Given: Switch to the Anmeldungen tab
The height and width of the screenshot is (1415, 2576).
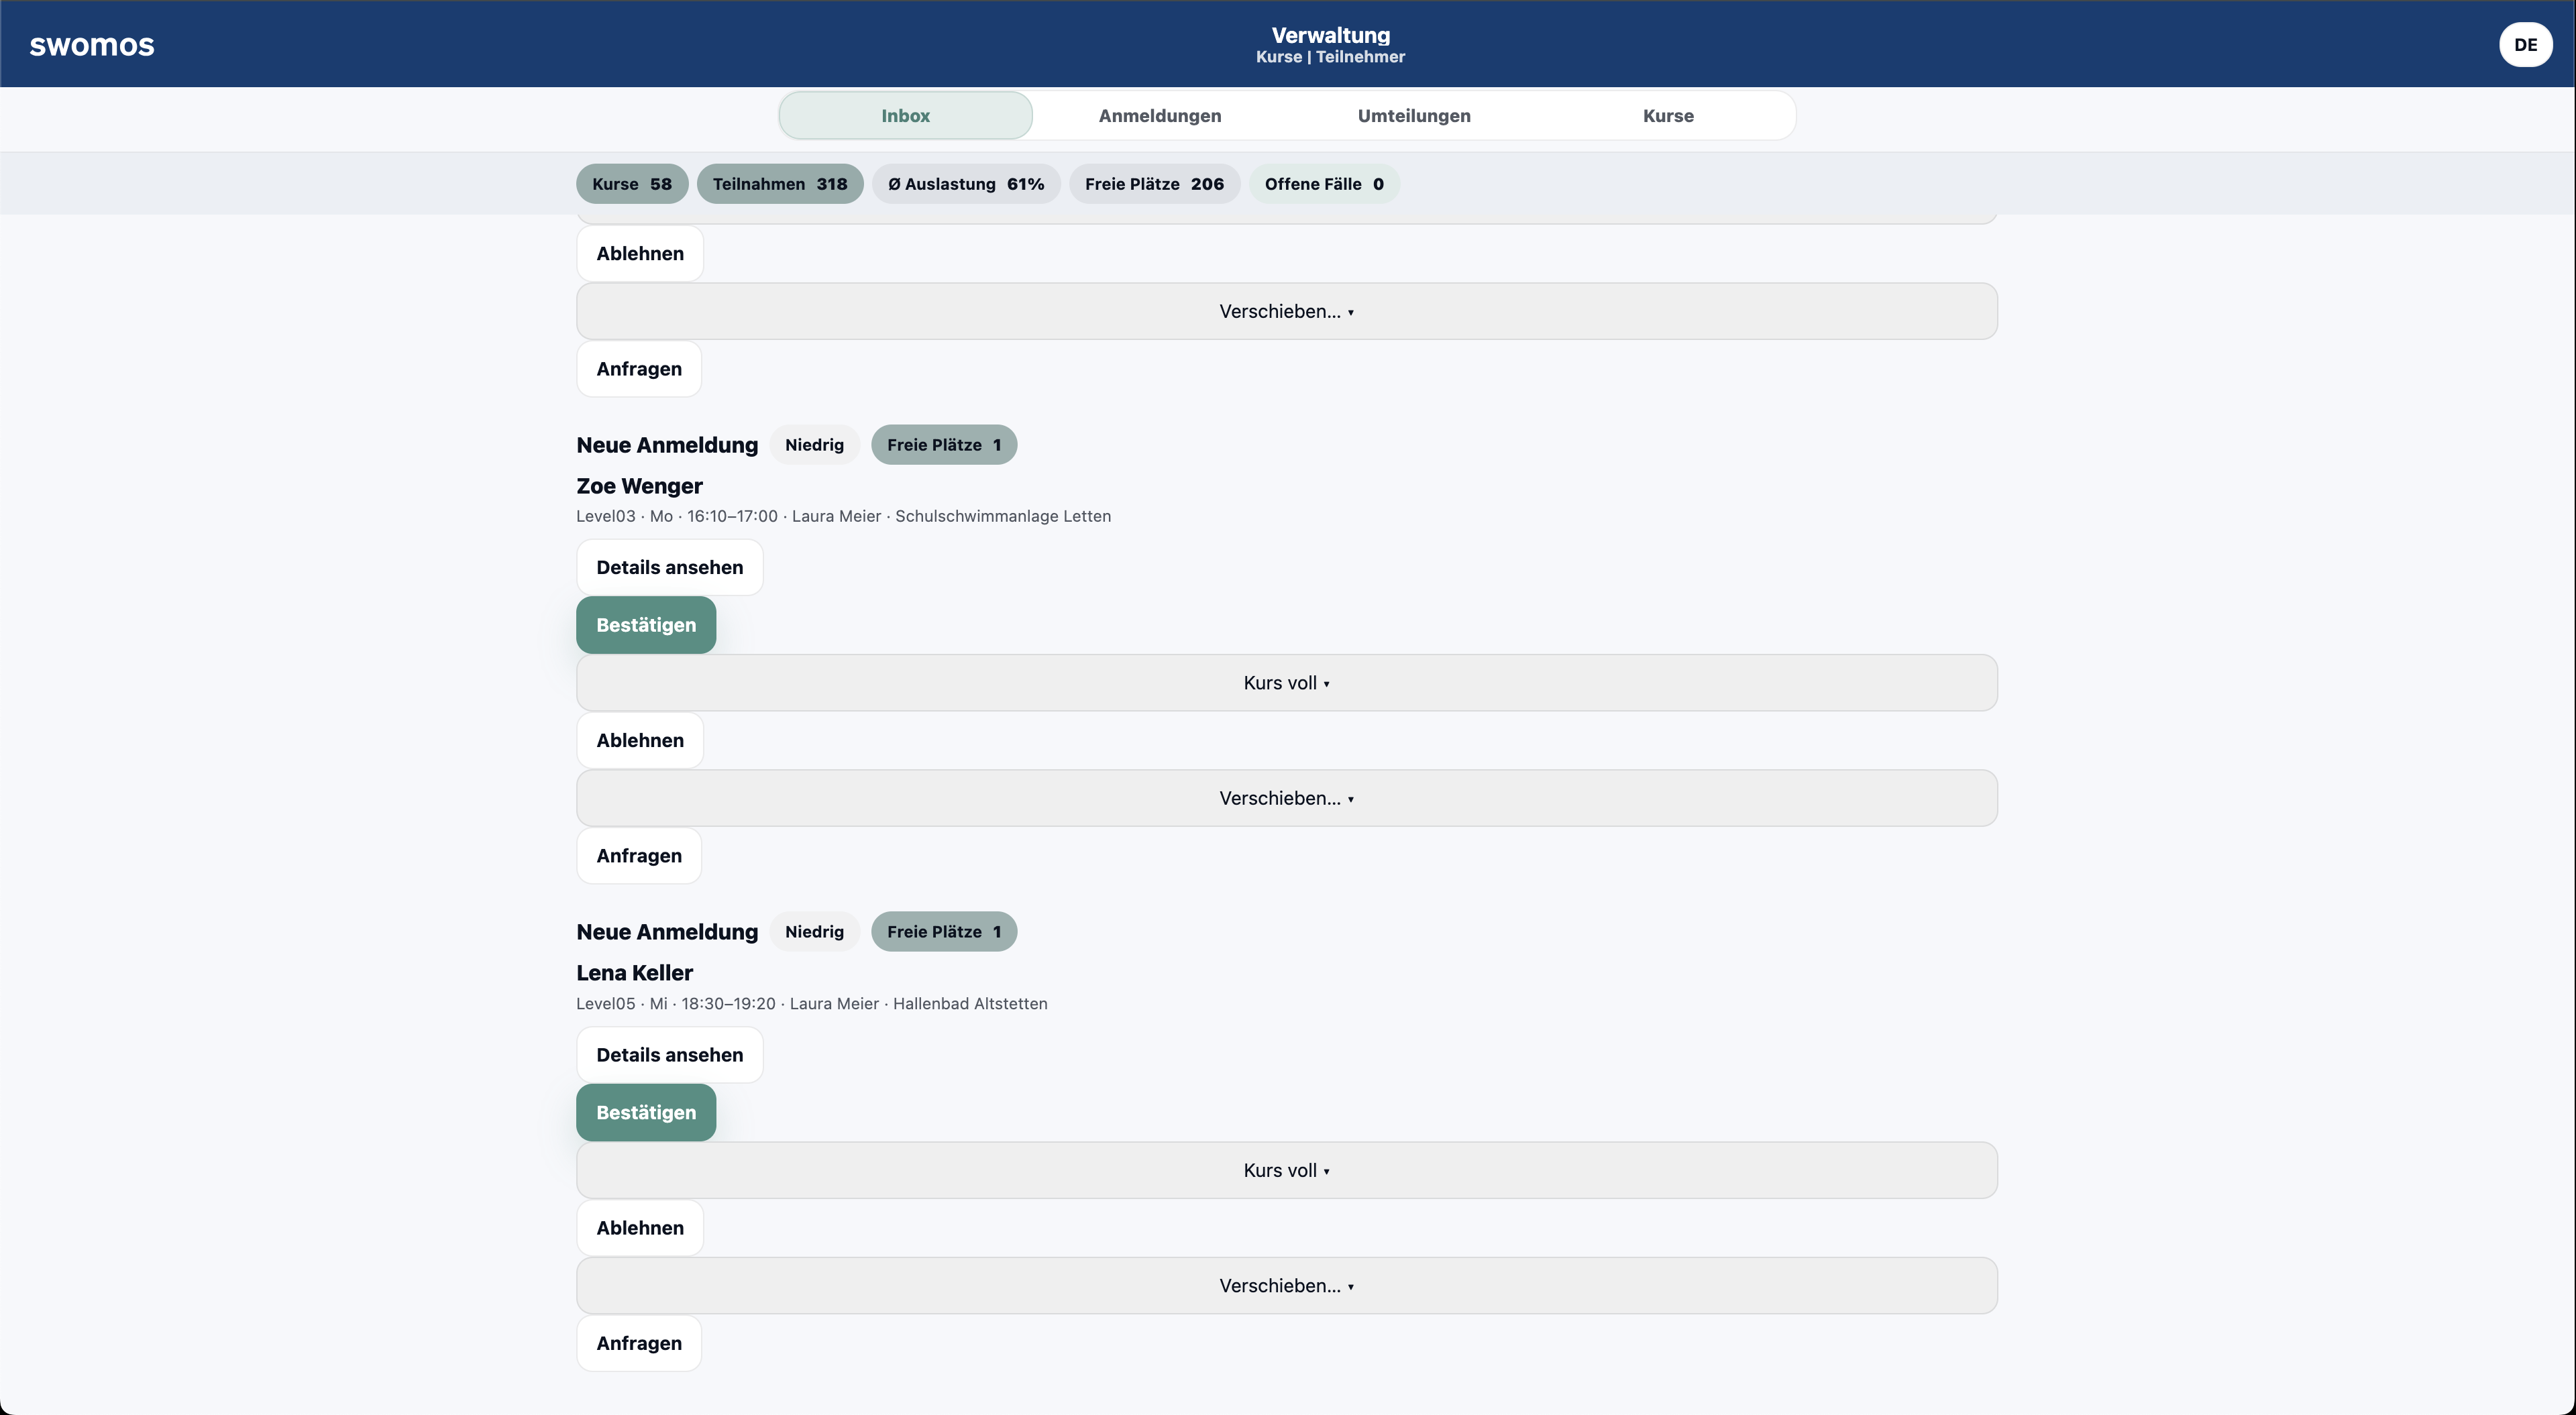Looking at the screenshot, I should coord(1159,115).
